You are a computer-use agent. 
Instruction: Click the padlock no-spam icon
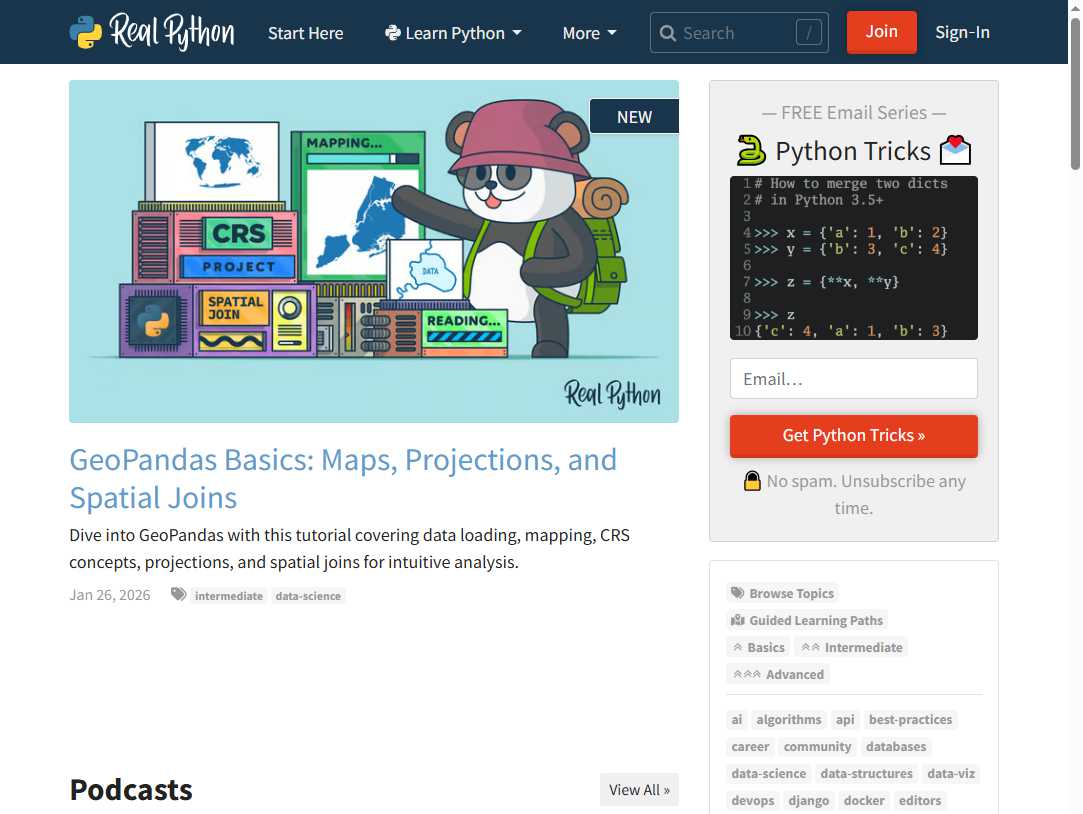[x=752, y=481]
